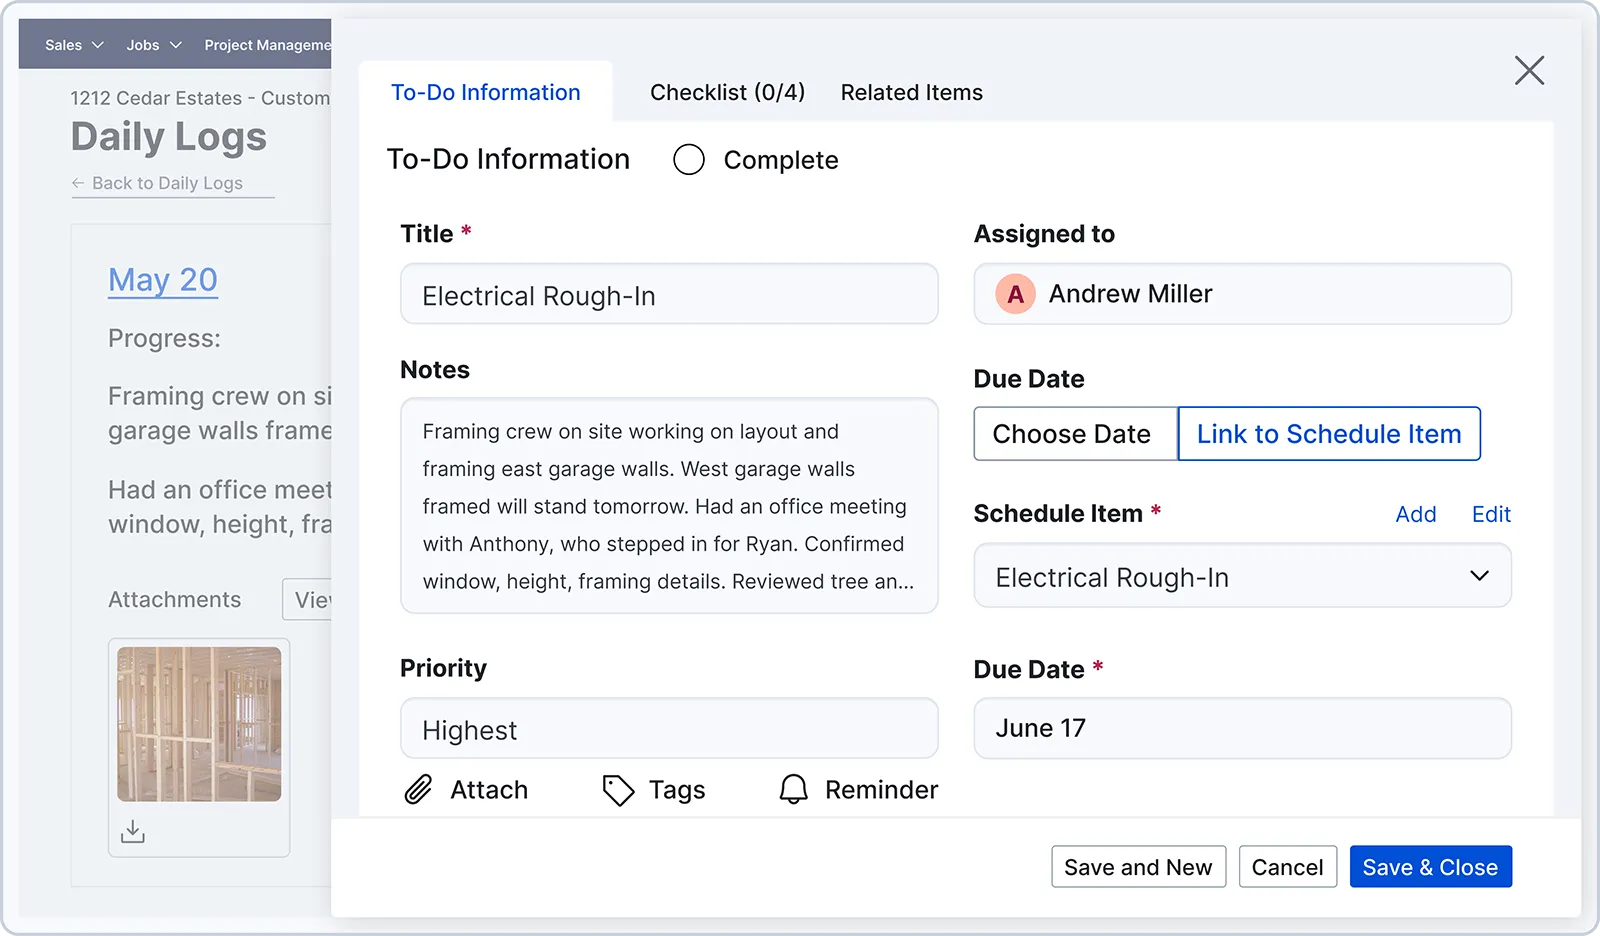Open the May 20 log link
1600x936 pixels.
point(163,280)
